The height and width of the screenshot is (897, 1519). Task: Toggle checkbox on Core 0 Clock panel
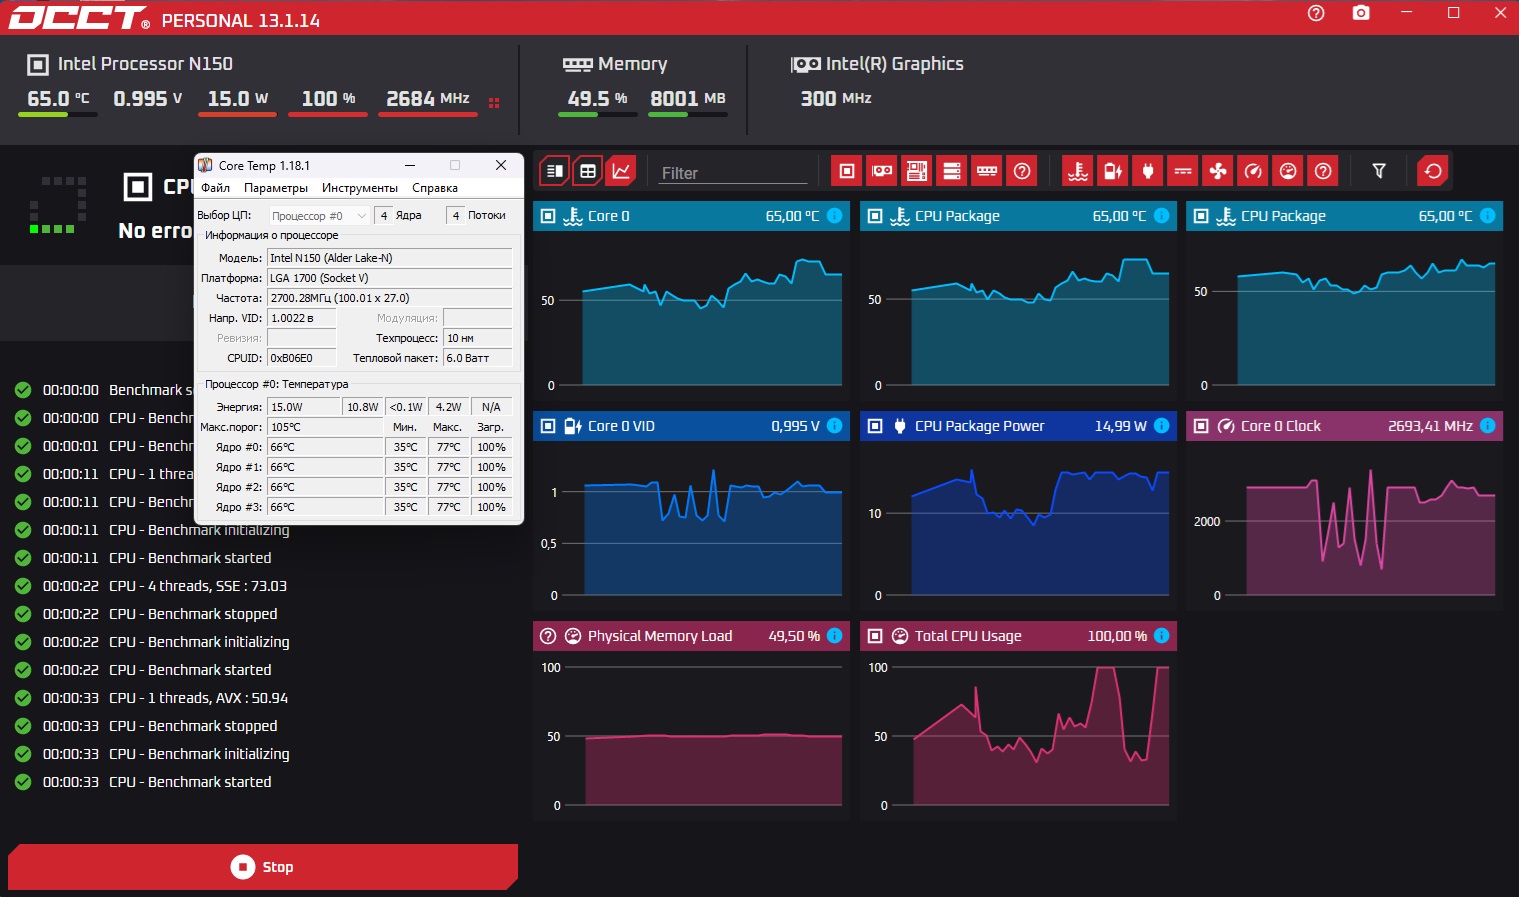click(x=1201, y=426)
